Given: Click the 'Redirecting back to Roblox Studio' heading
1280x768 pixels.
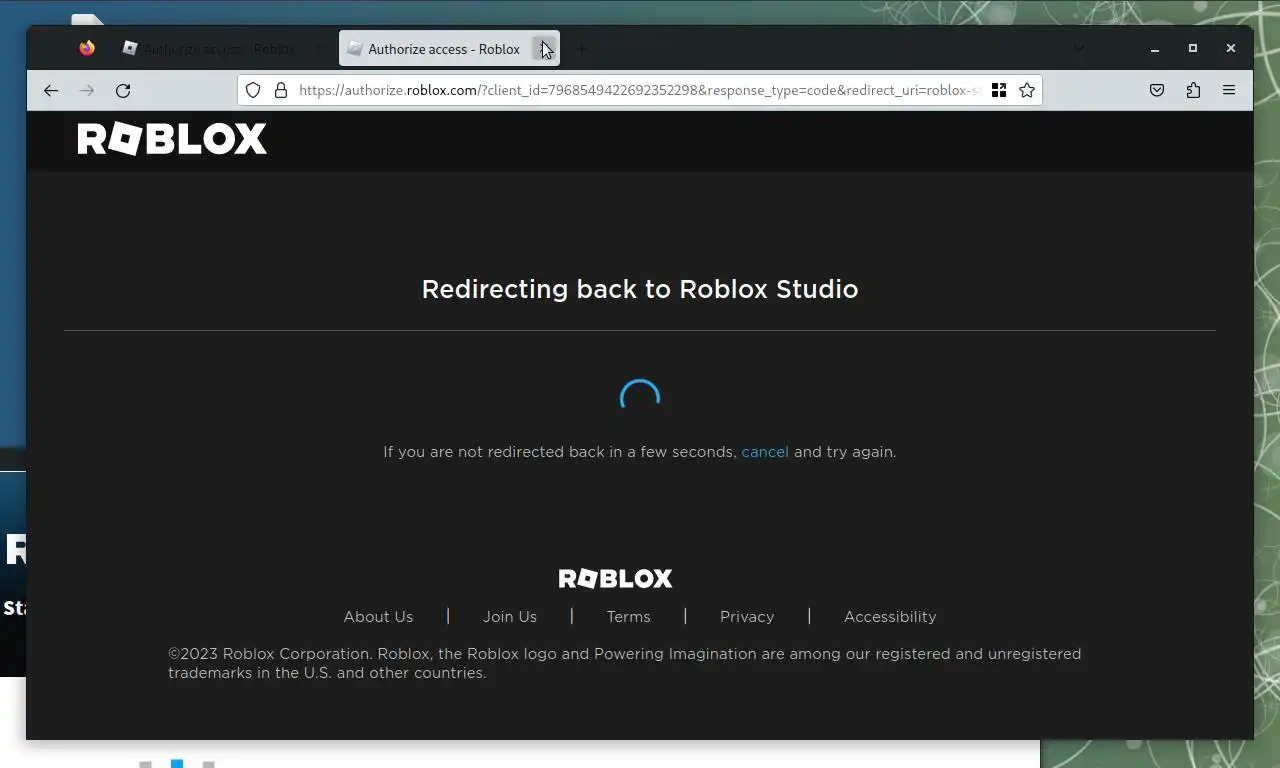Looking at the screenshot, I should point(640,289).
